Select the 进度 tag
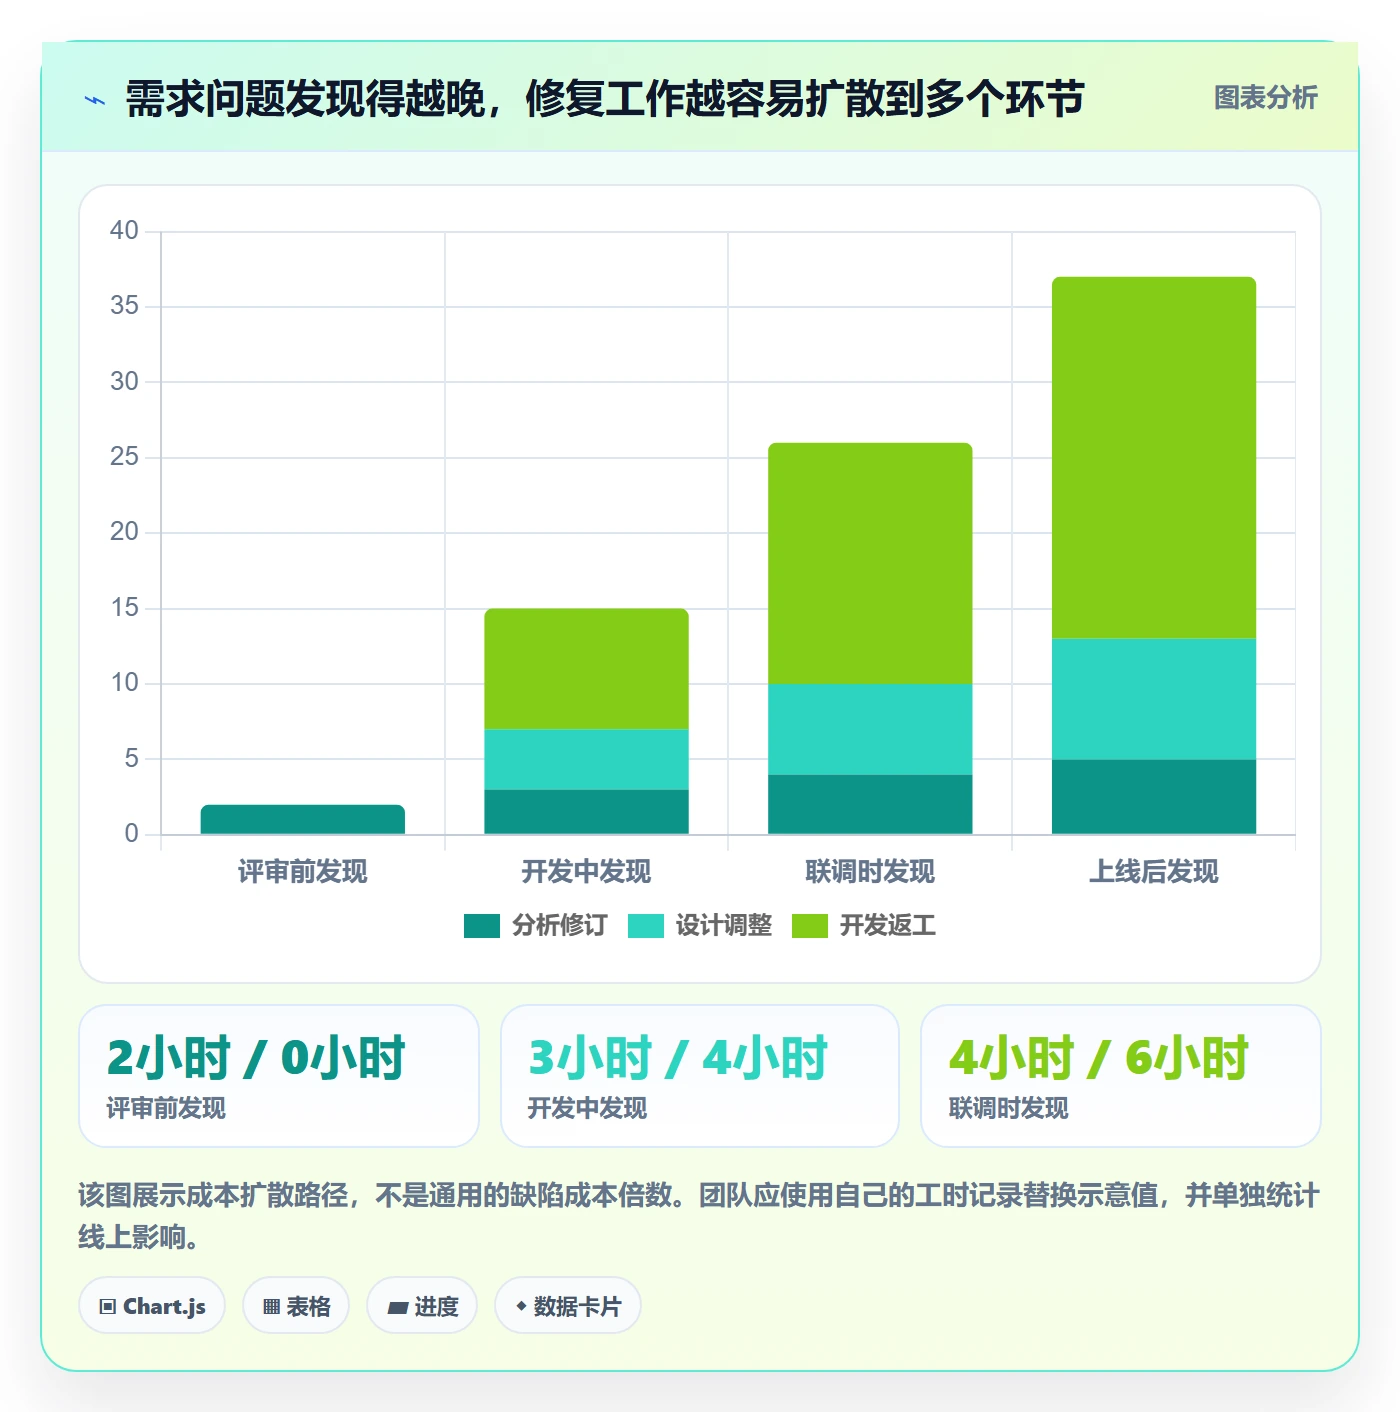 422,1306
